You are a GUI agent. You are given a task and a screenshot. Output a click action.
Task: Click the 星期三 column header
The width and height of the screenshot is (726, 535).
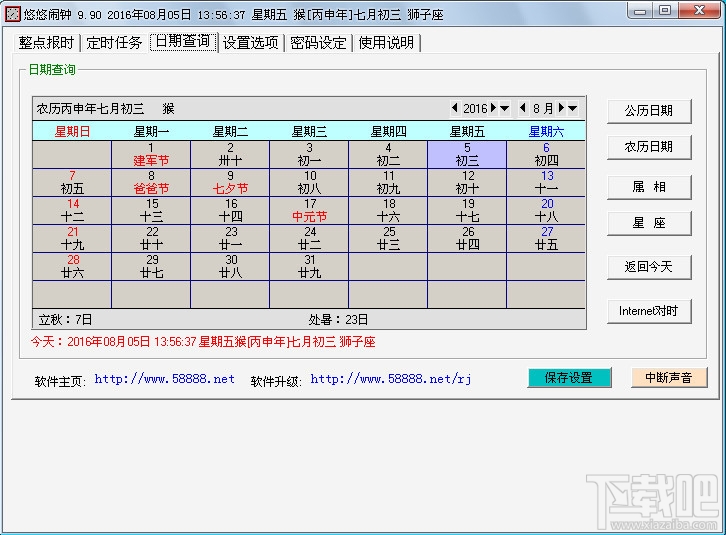(x=309, y=132)
